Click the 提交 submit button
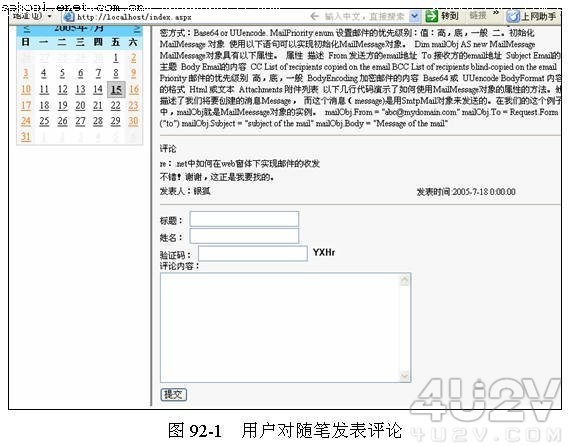 pyautogui.click(x=173, y=394)
